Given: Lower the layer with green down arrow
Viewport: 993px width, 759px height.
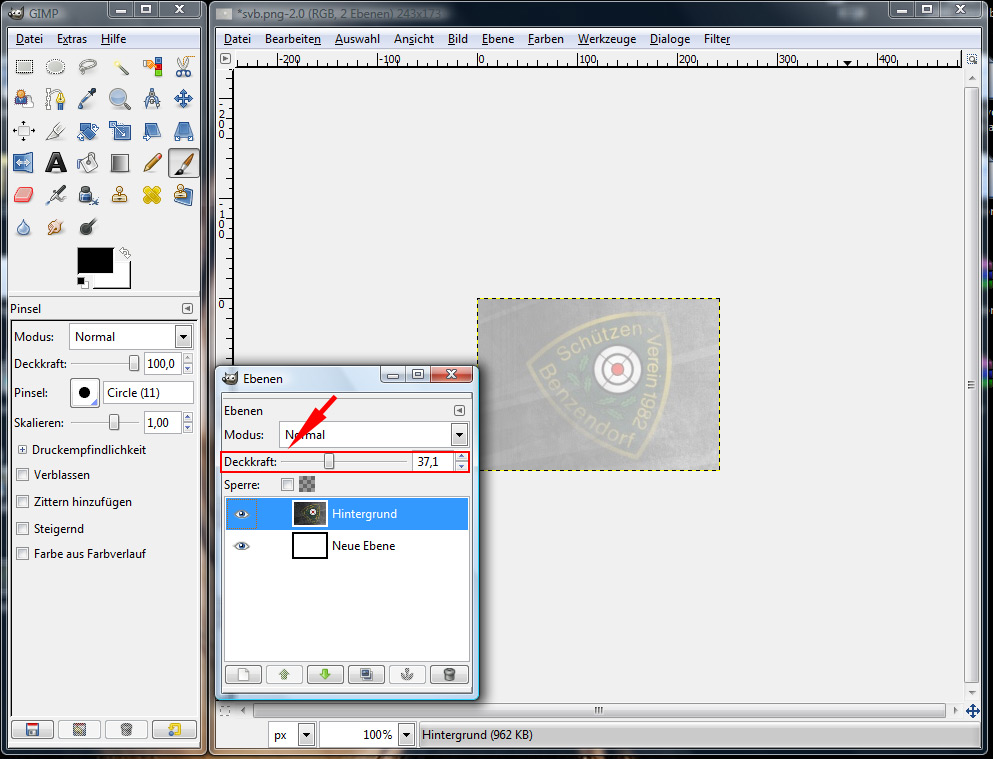Looking at the screenshot, I should coord(325,674).
